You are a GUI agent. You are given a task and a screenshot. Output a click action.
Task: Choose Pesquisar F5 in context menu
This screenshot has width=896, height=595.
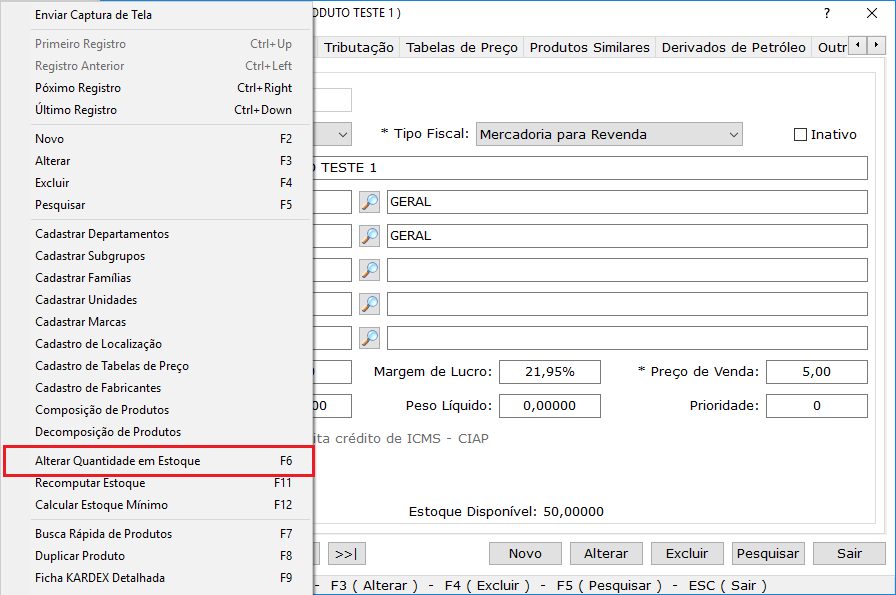click(x=163, y=205)
